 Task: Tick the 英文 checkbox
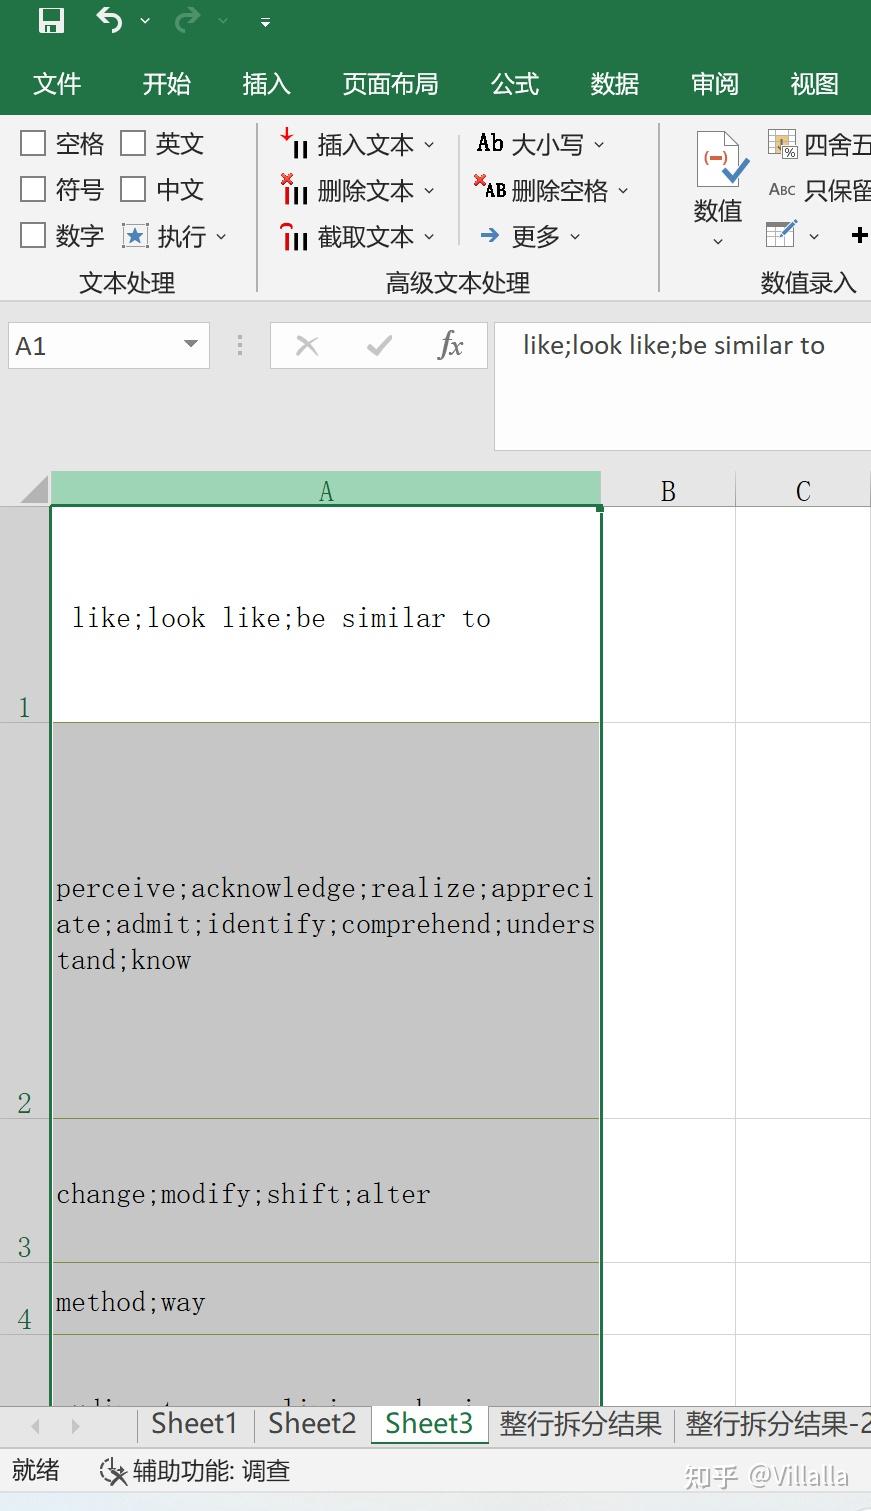(x=133, y=143)
